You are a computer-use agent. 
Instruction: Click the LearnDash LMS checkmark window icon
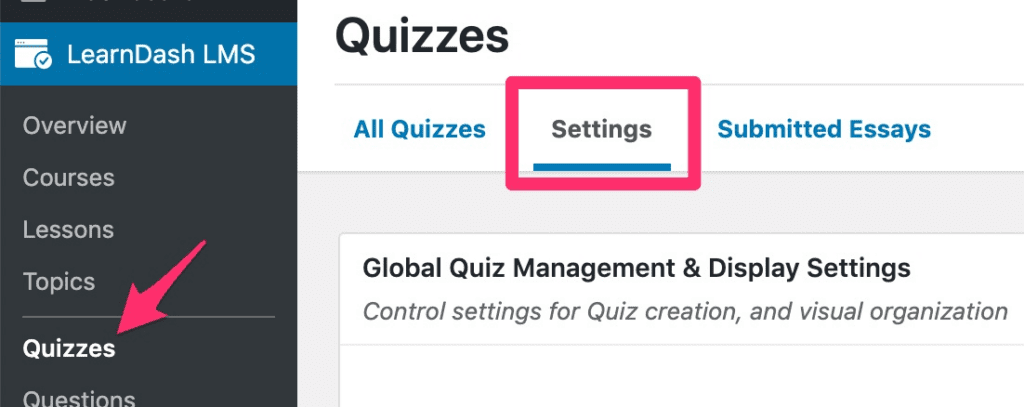point(33,54)
